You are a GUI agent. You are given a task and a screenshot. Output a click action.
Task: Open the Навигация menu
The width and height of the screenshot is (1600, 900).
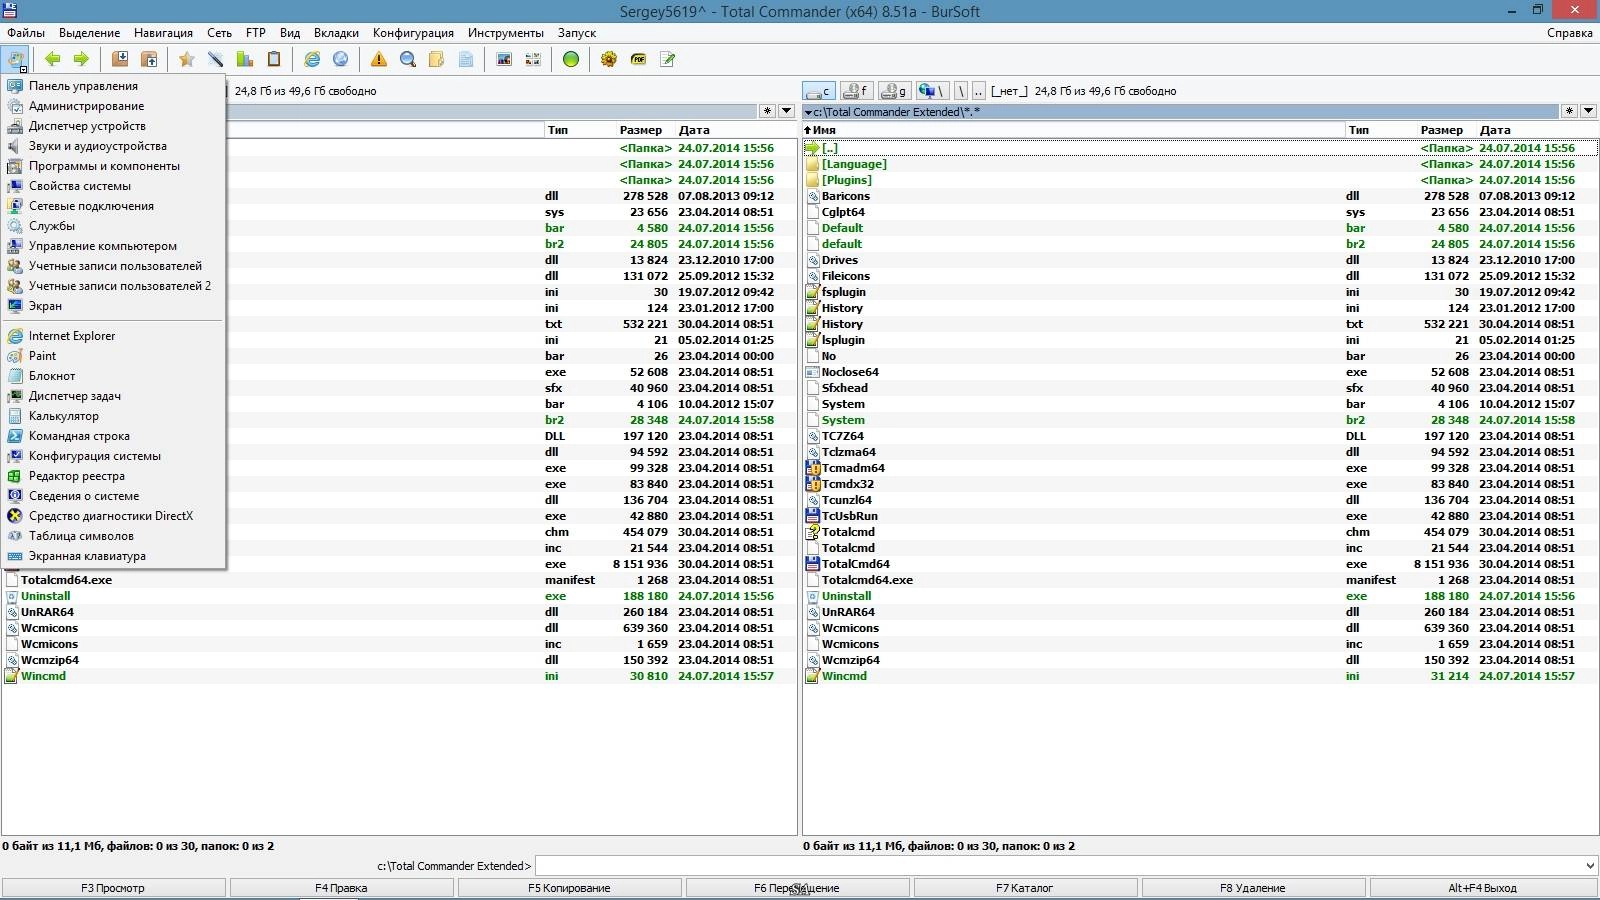point(163,32)
